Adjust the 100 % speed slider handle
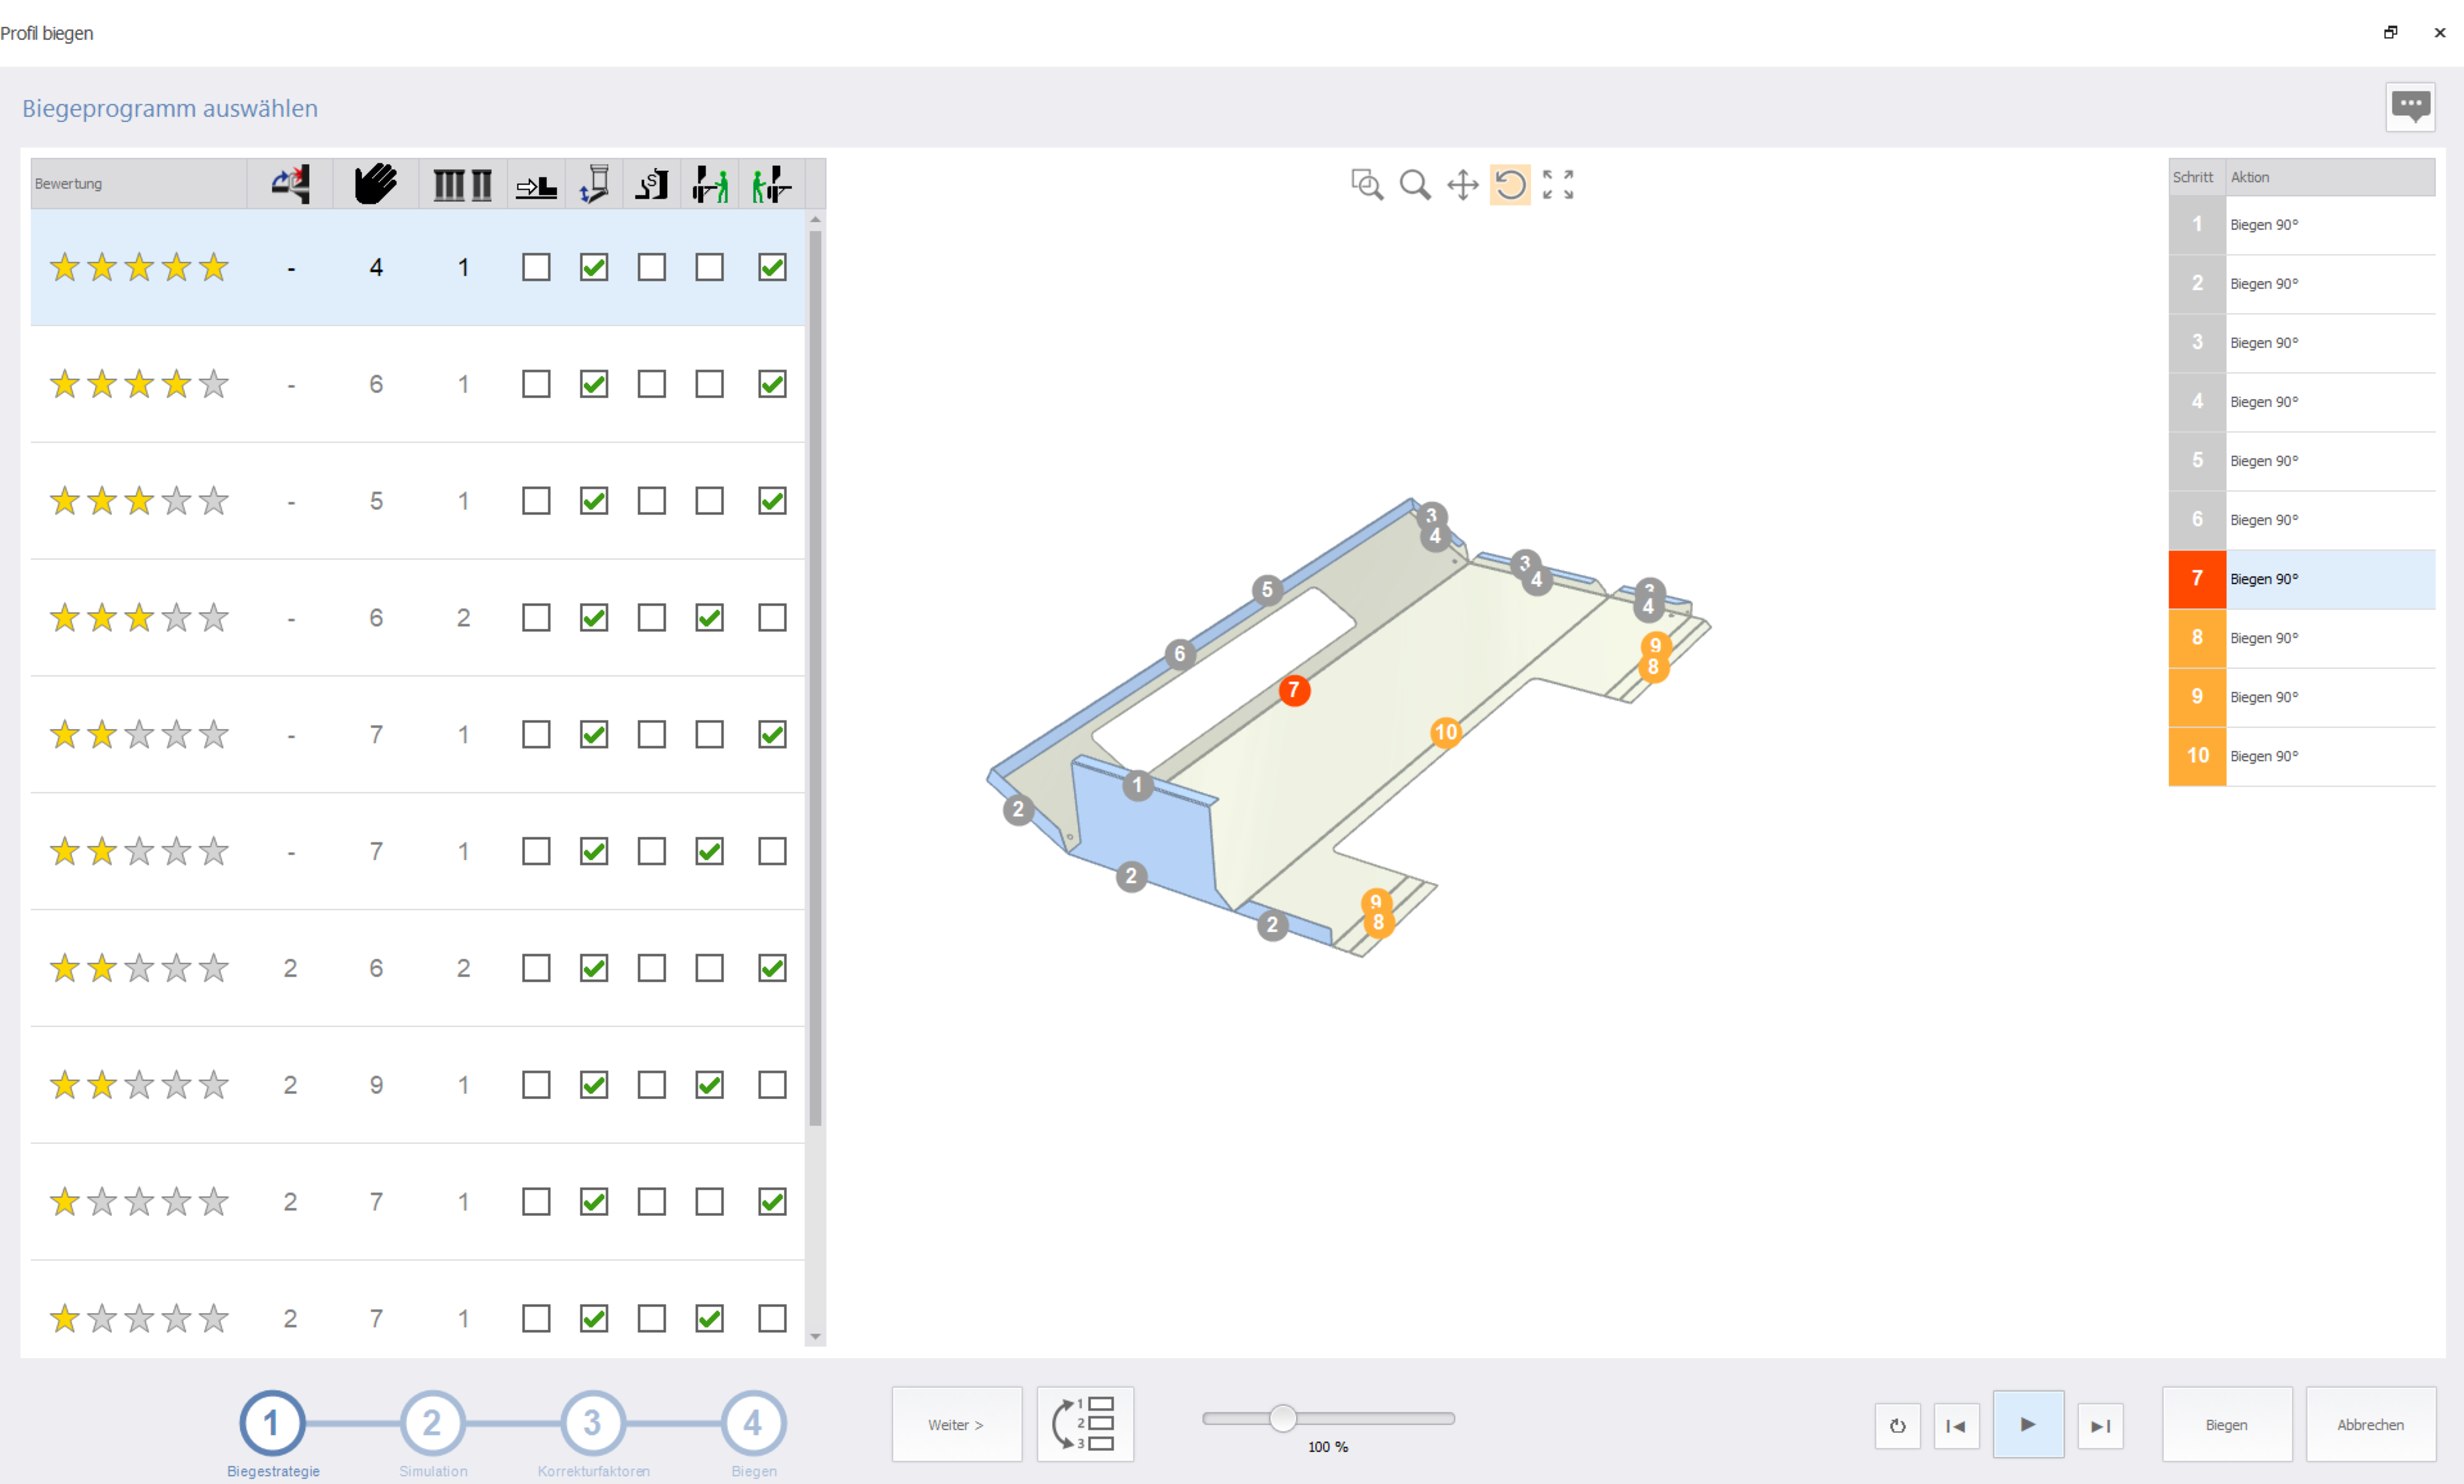The image size is (2464, 1484). point(1283,1418)
